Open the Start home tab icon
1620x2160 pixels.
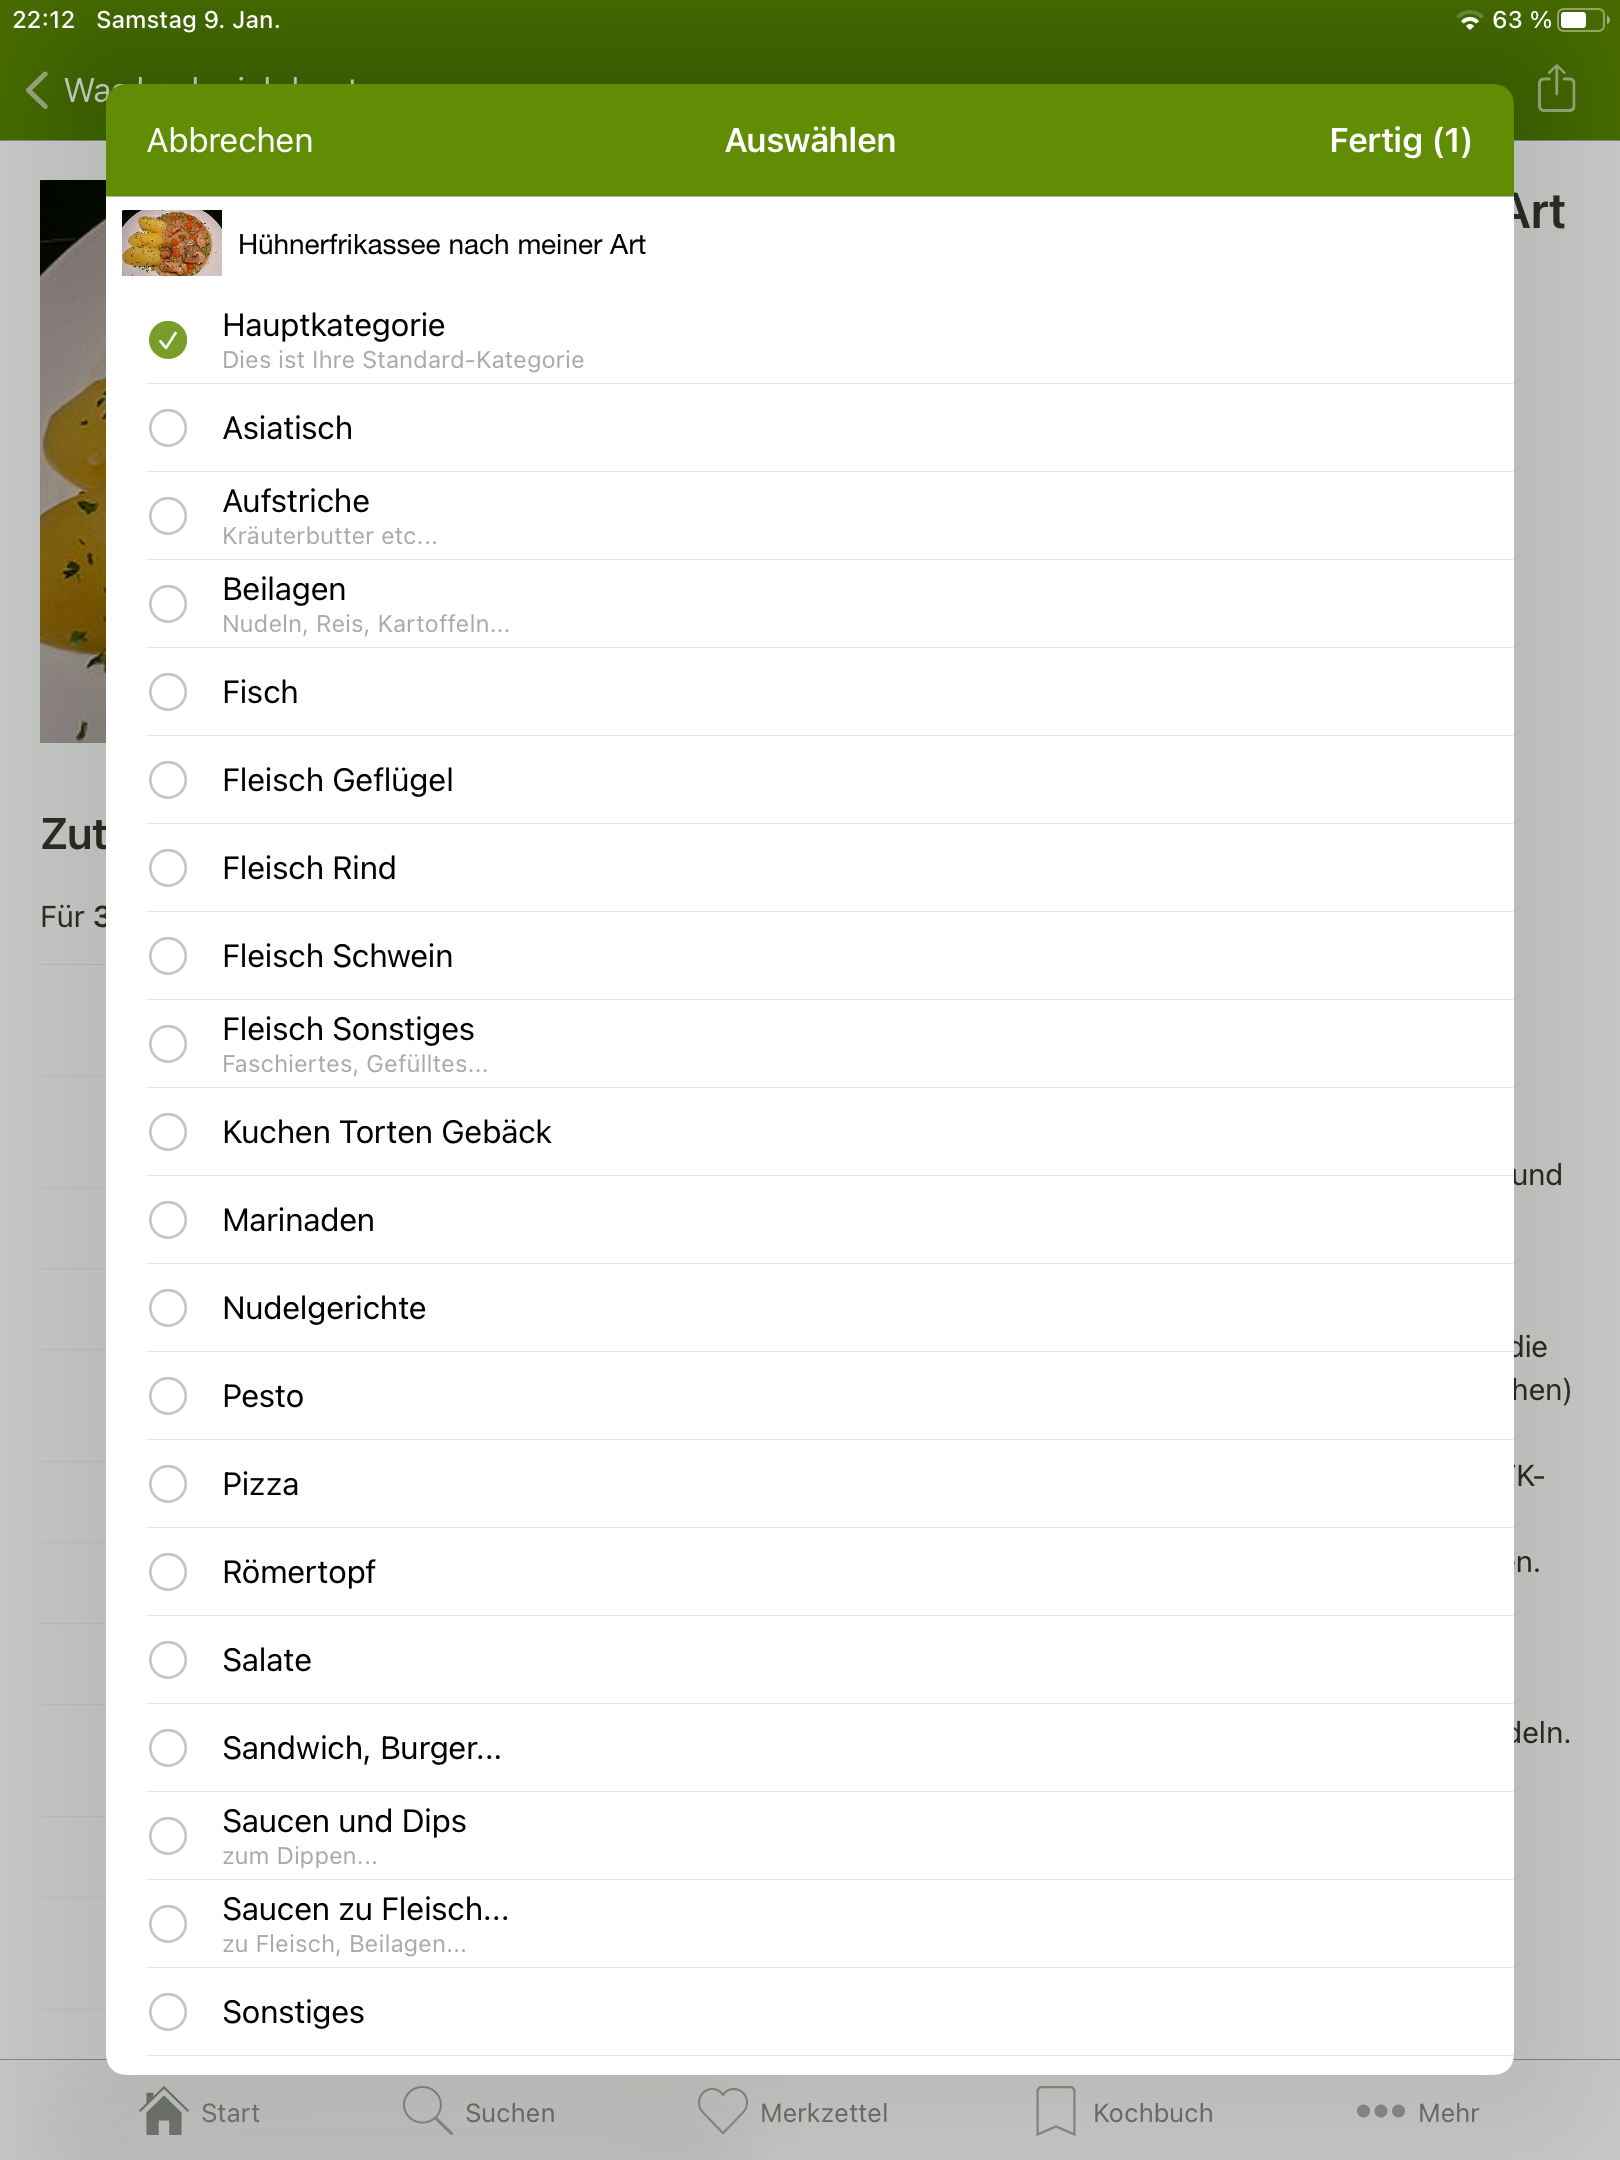[164, 2112]
